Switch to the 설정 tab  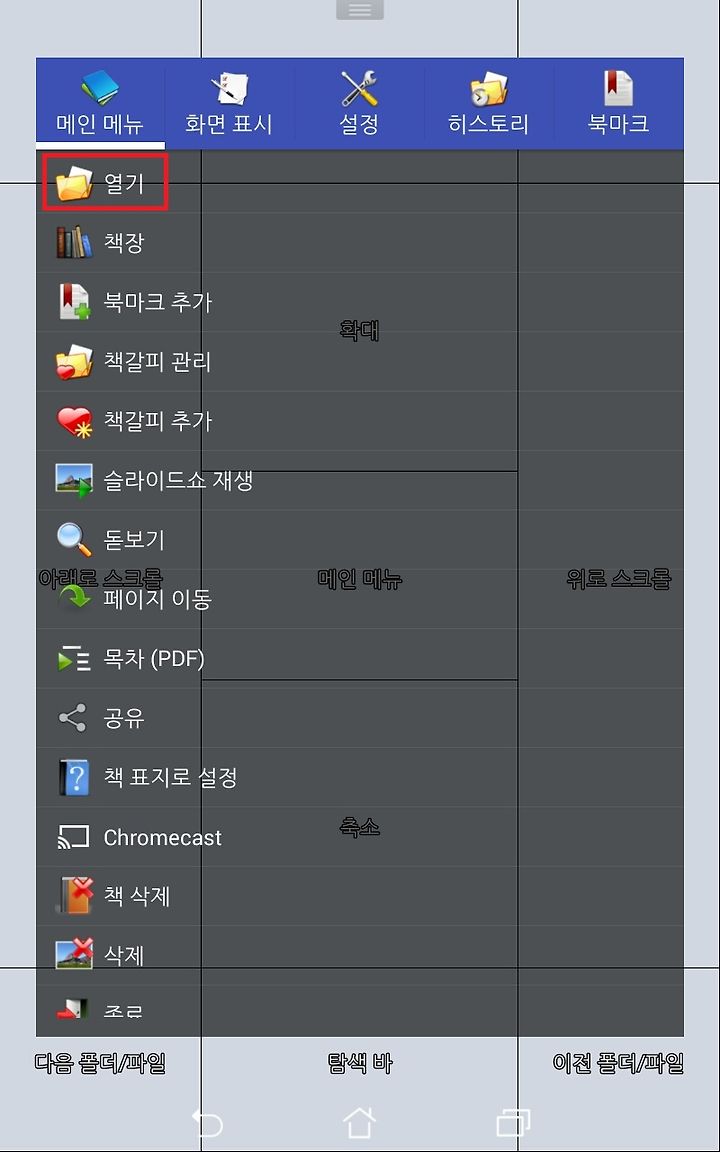359,104
